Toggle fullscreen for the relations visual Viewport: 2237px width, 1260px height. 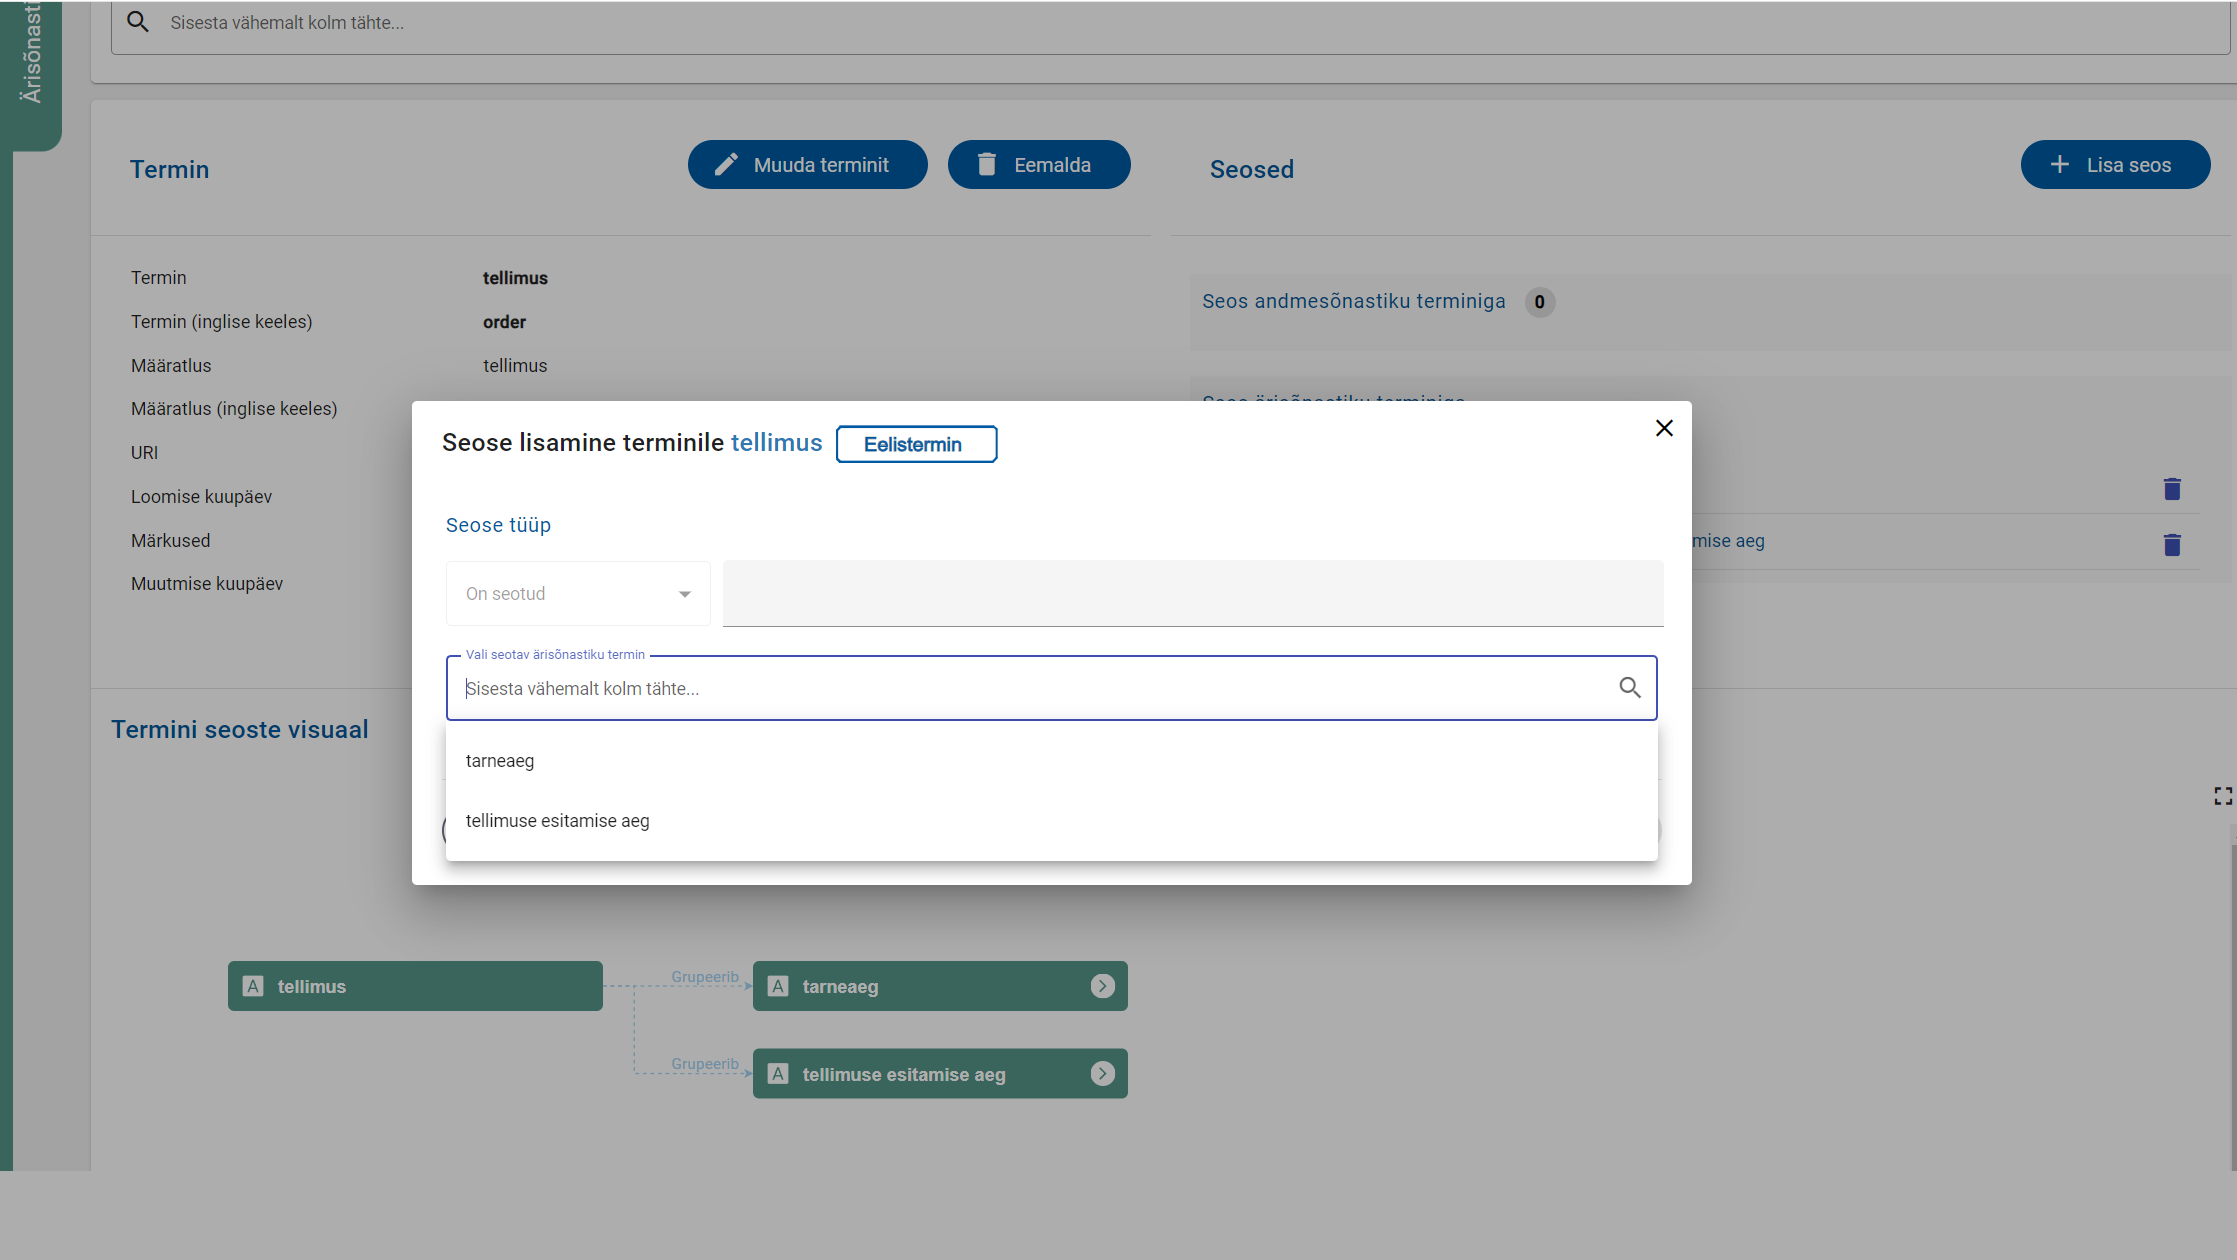2222,796
